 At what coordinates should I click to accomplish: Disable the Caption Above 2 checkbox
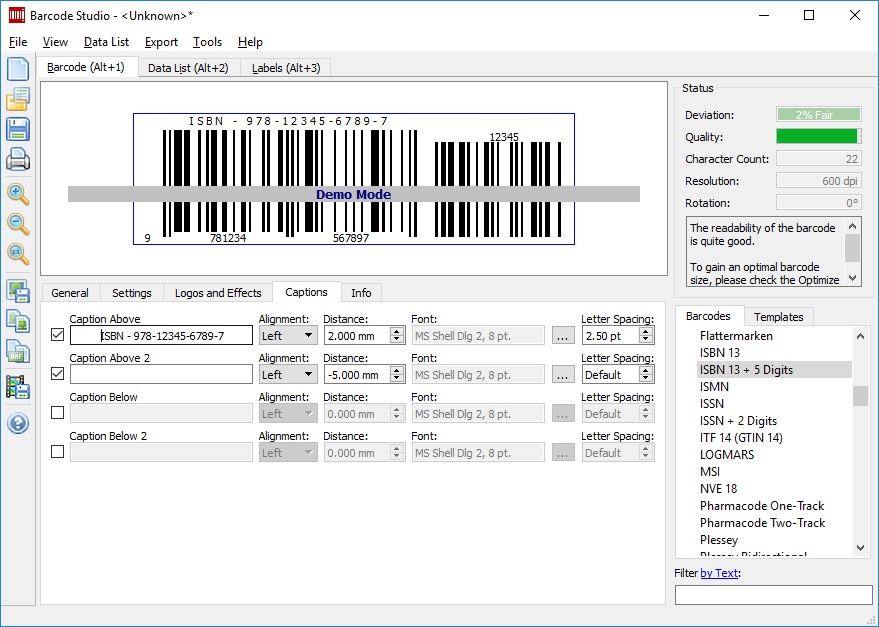click(x=57, y=374)
